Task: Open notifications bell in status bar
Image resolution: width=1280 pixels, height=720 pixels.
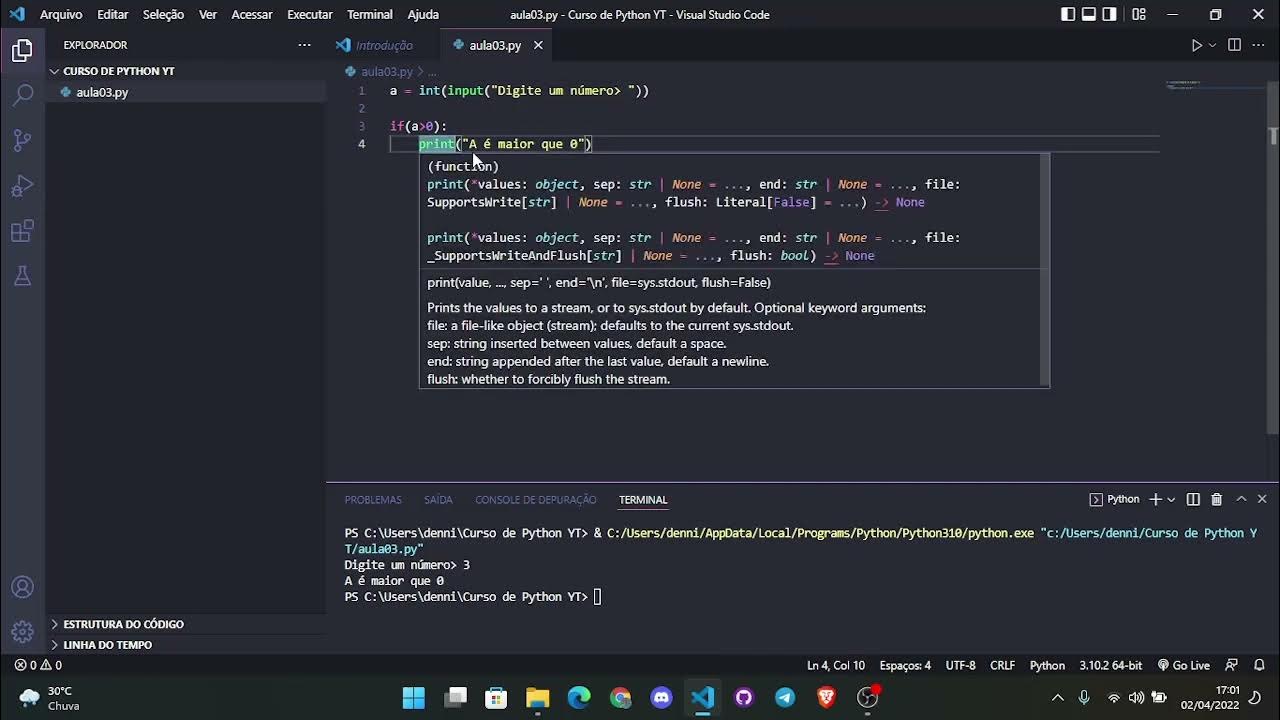Action: pos(1257,665)
